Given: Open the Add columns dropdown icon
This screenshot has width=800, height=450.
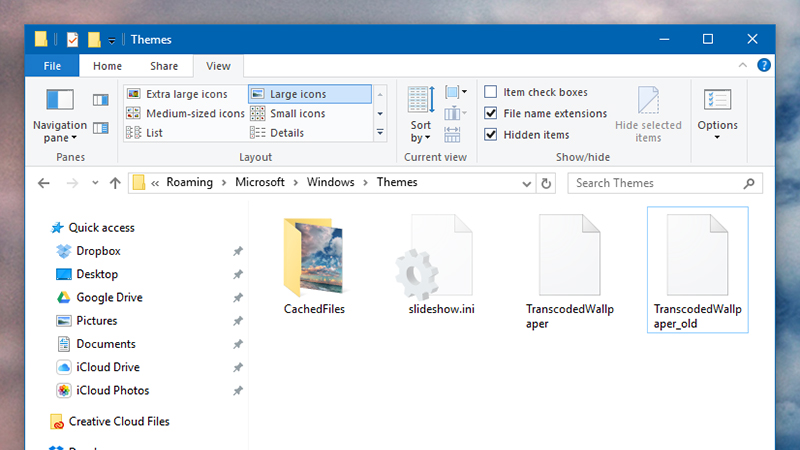Looking at the screenshot, I should click(456, 113).
